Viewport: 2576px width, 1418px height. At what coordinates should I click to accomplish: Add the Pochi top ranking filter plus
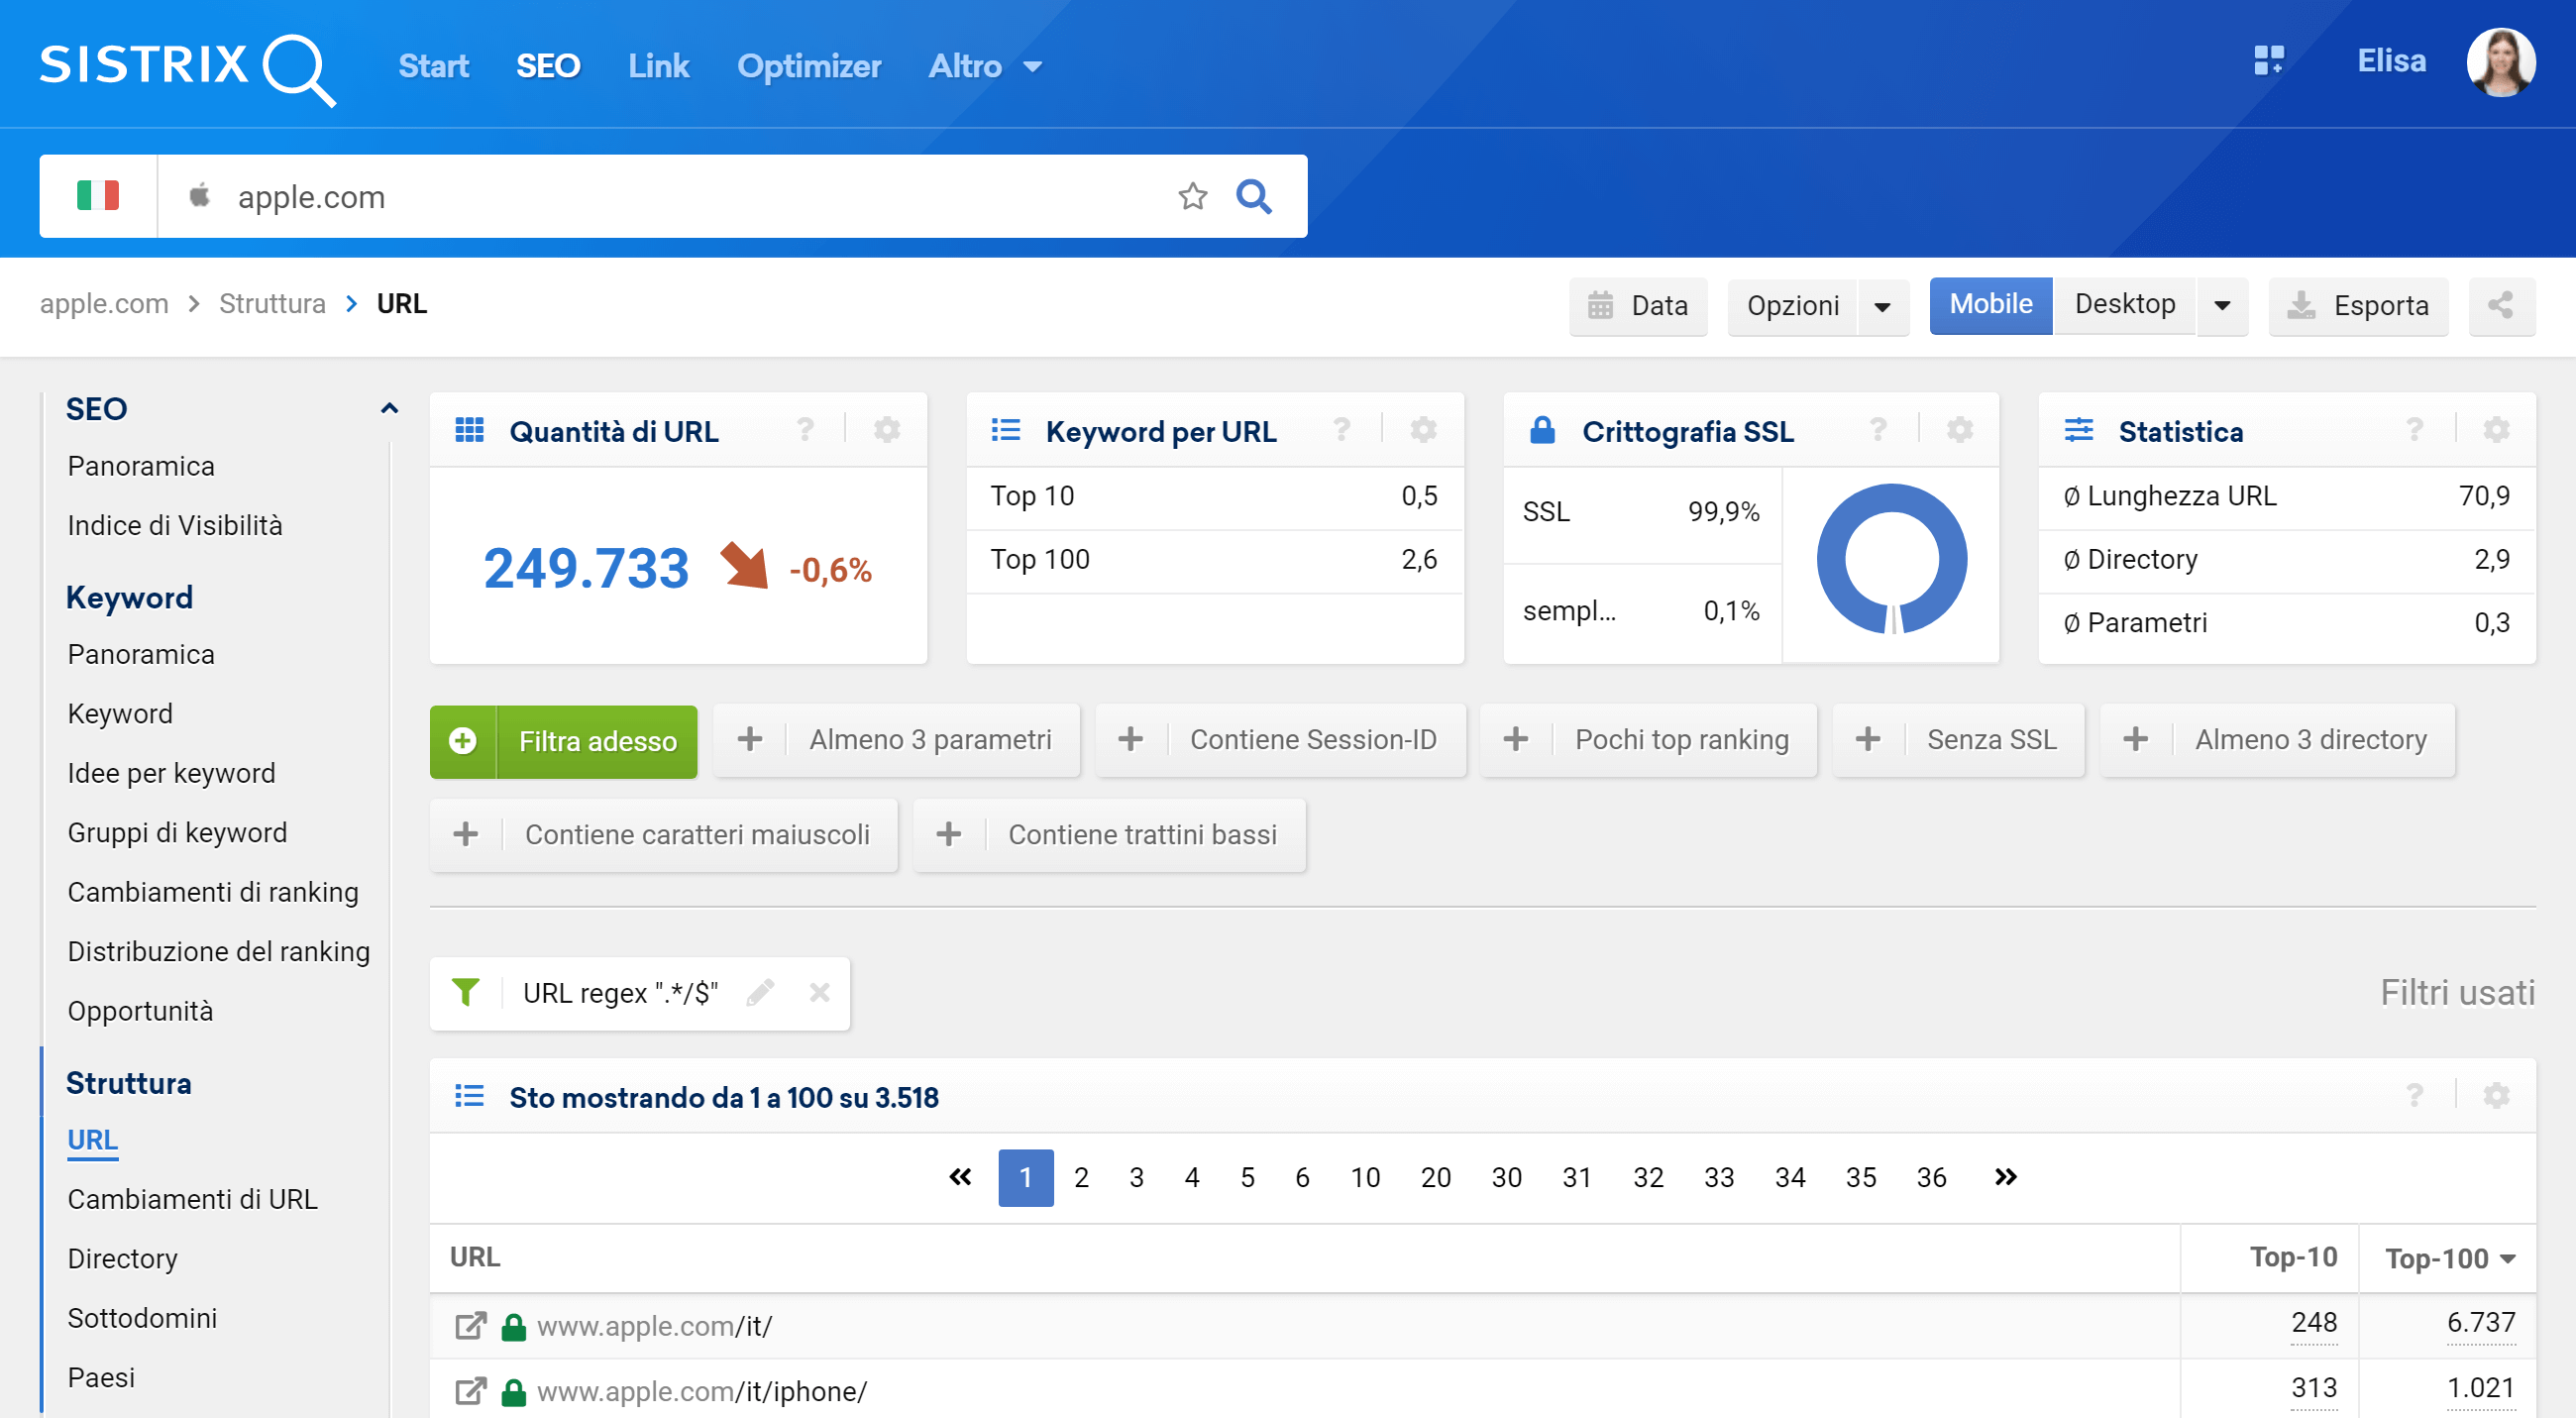pos(1516,740)
